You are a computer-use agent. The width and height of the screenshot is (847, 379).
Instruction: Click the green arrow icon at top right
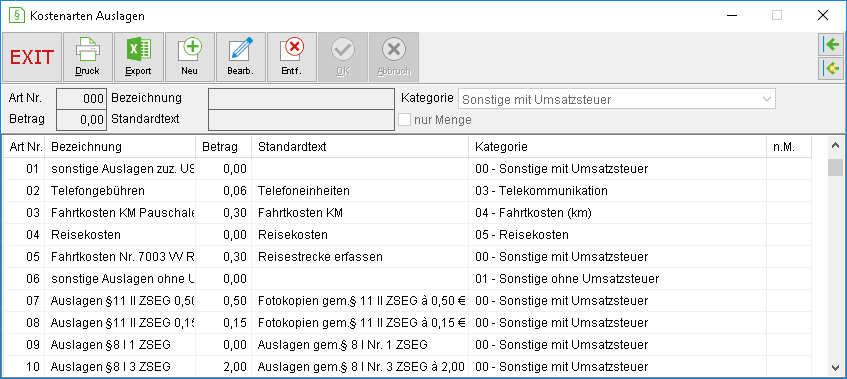tap(831, 45)
